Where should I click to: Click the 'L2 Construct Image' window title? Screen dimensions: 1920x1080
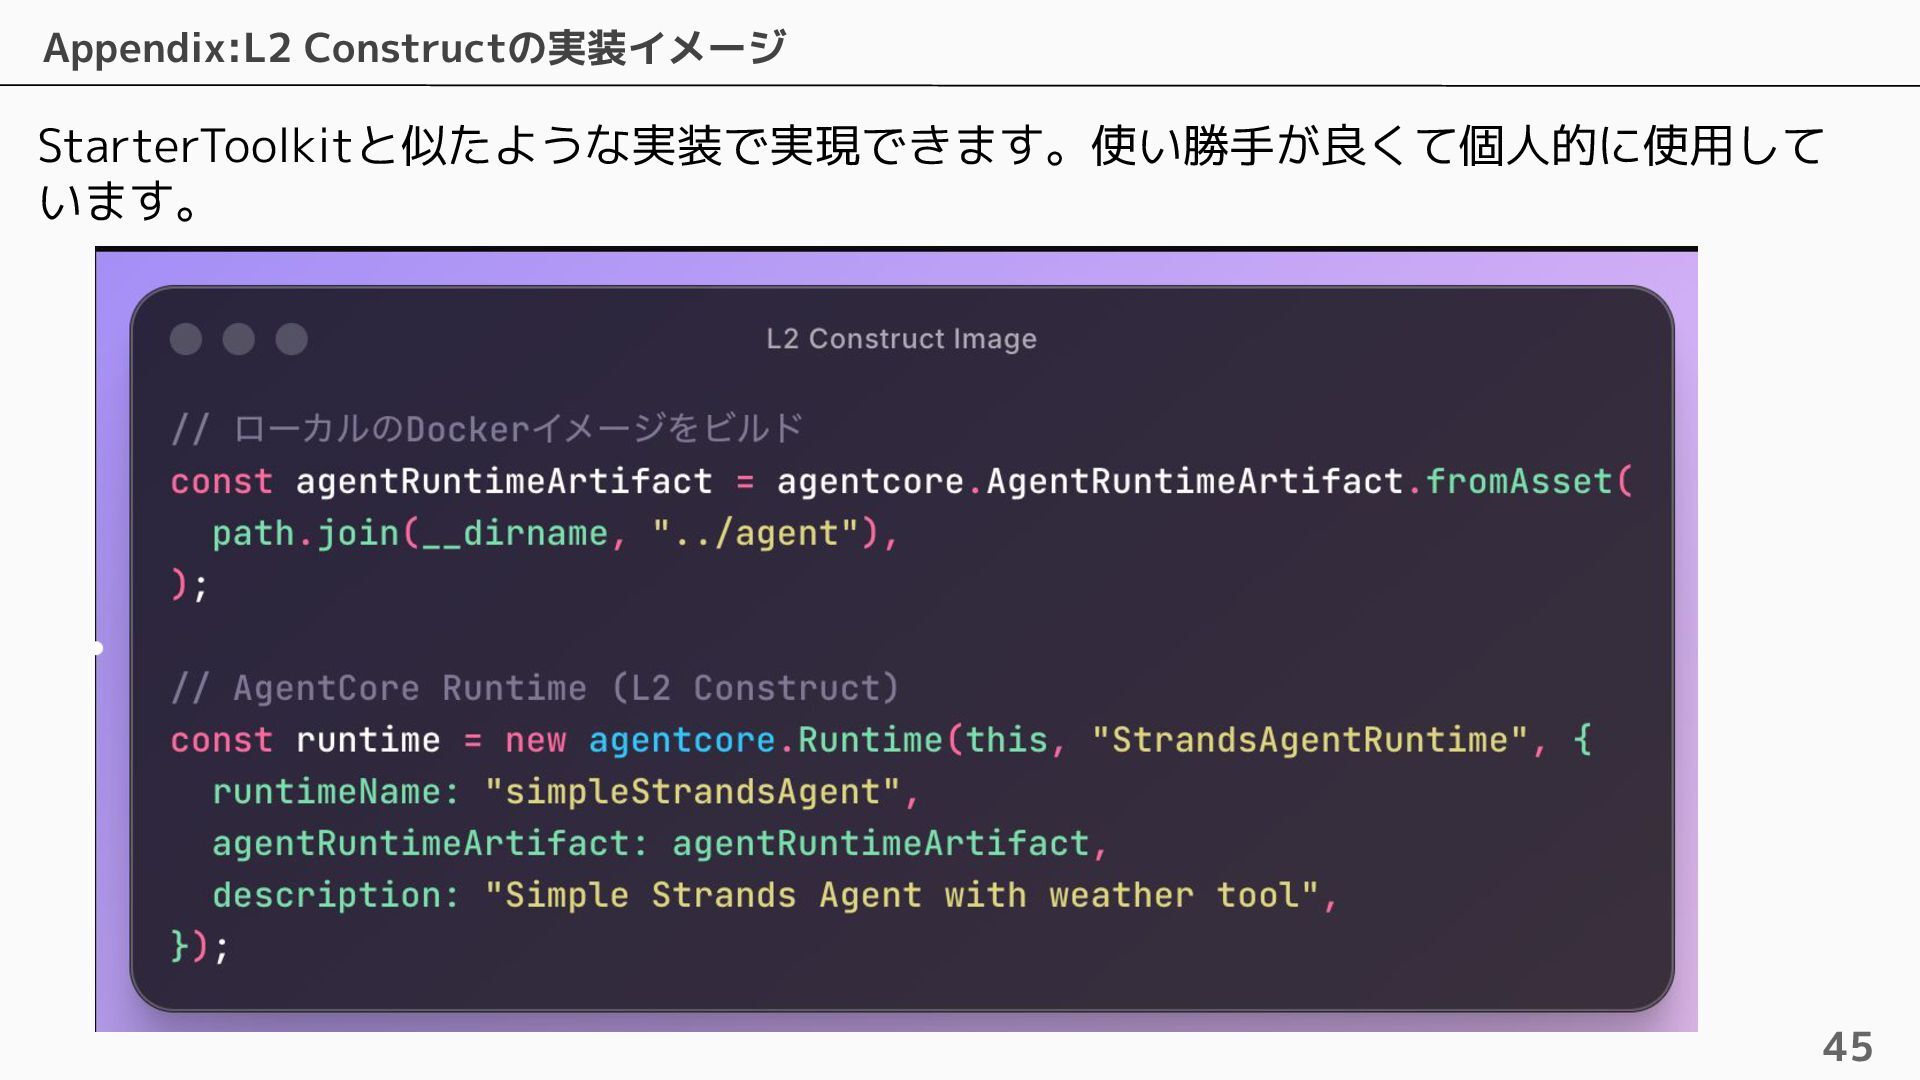901,339
